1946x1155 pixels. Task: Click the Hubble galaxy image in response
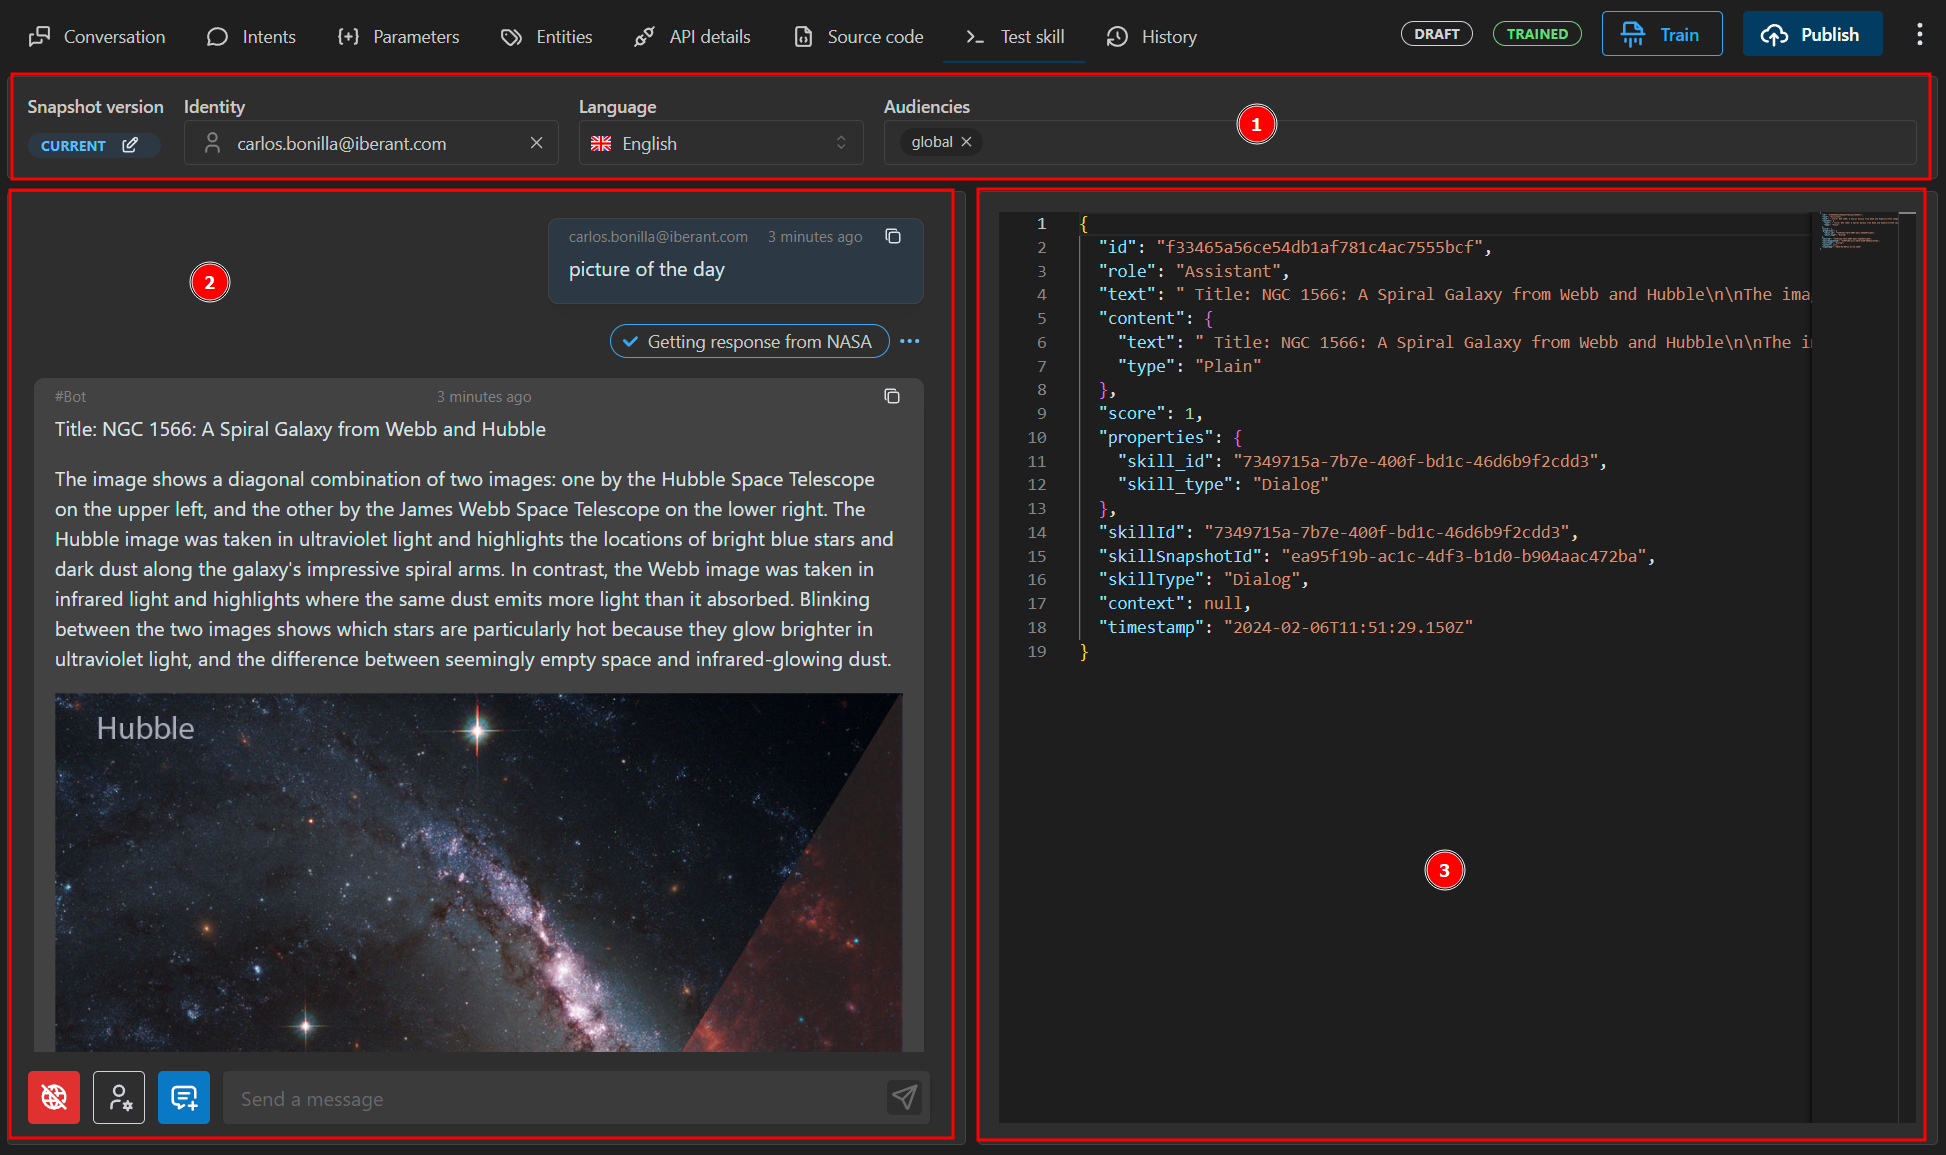478,872
